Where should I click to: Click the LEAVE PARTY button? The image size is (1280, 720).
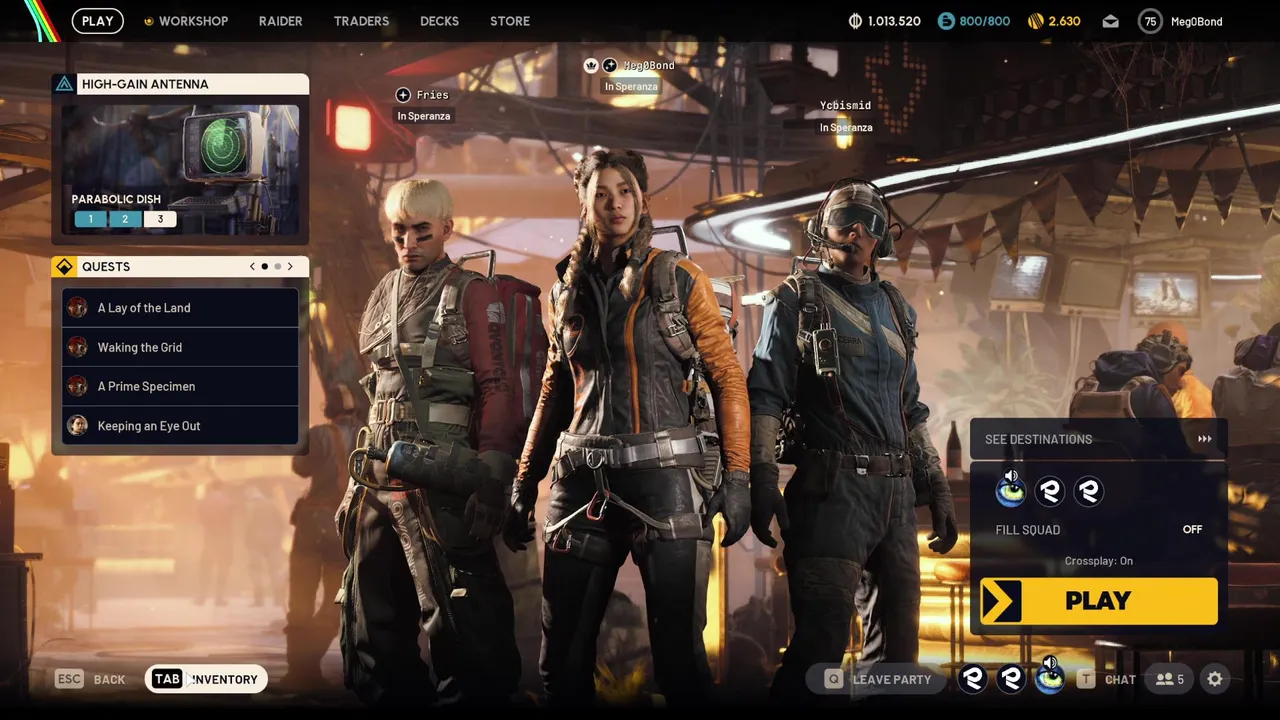click(878, 679)
